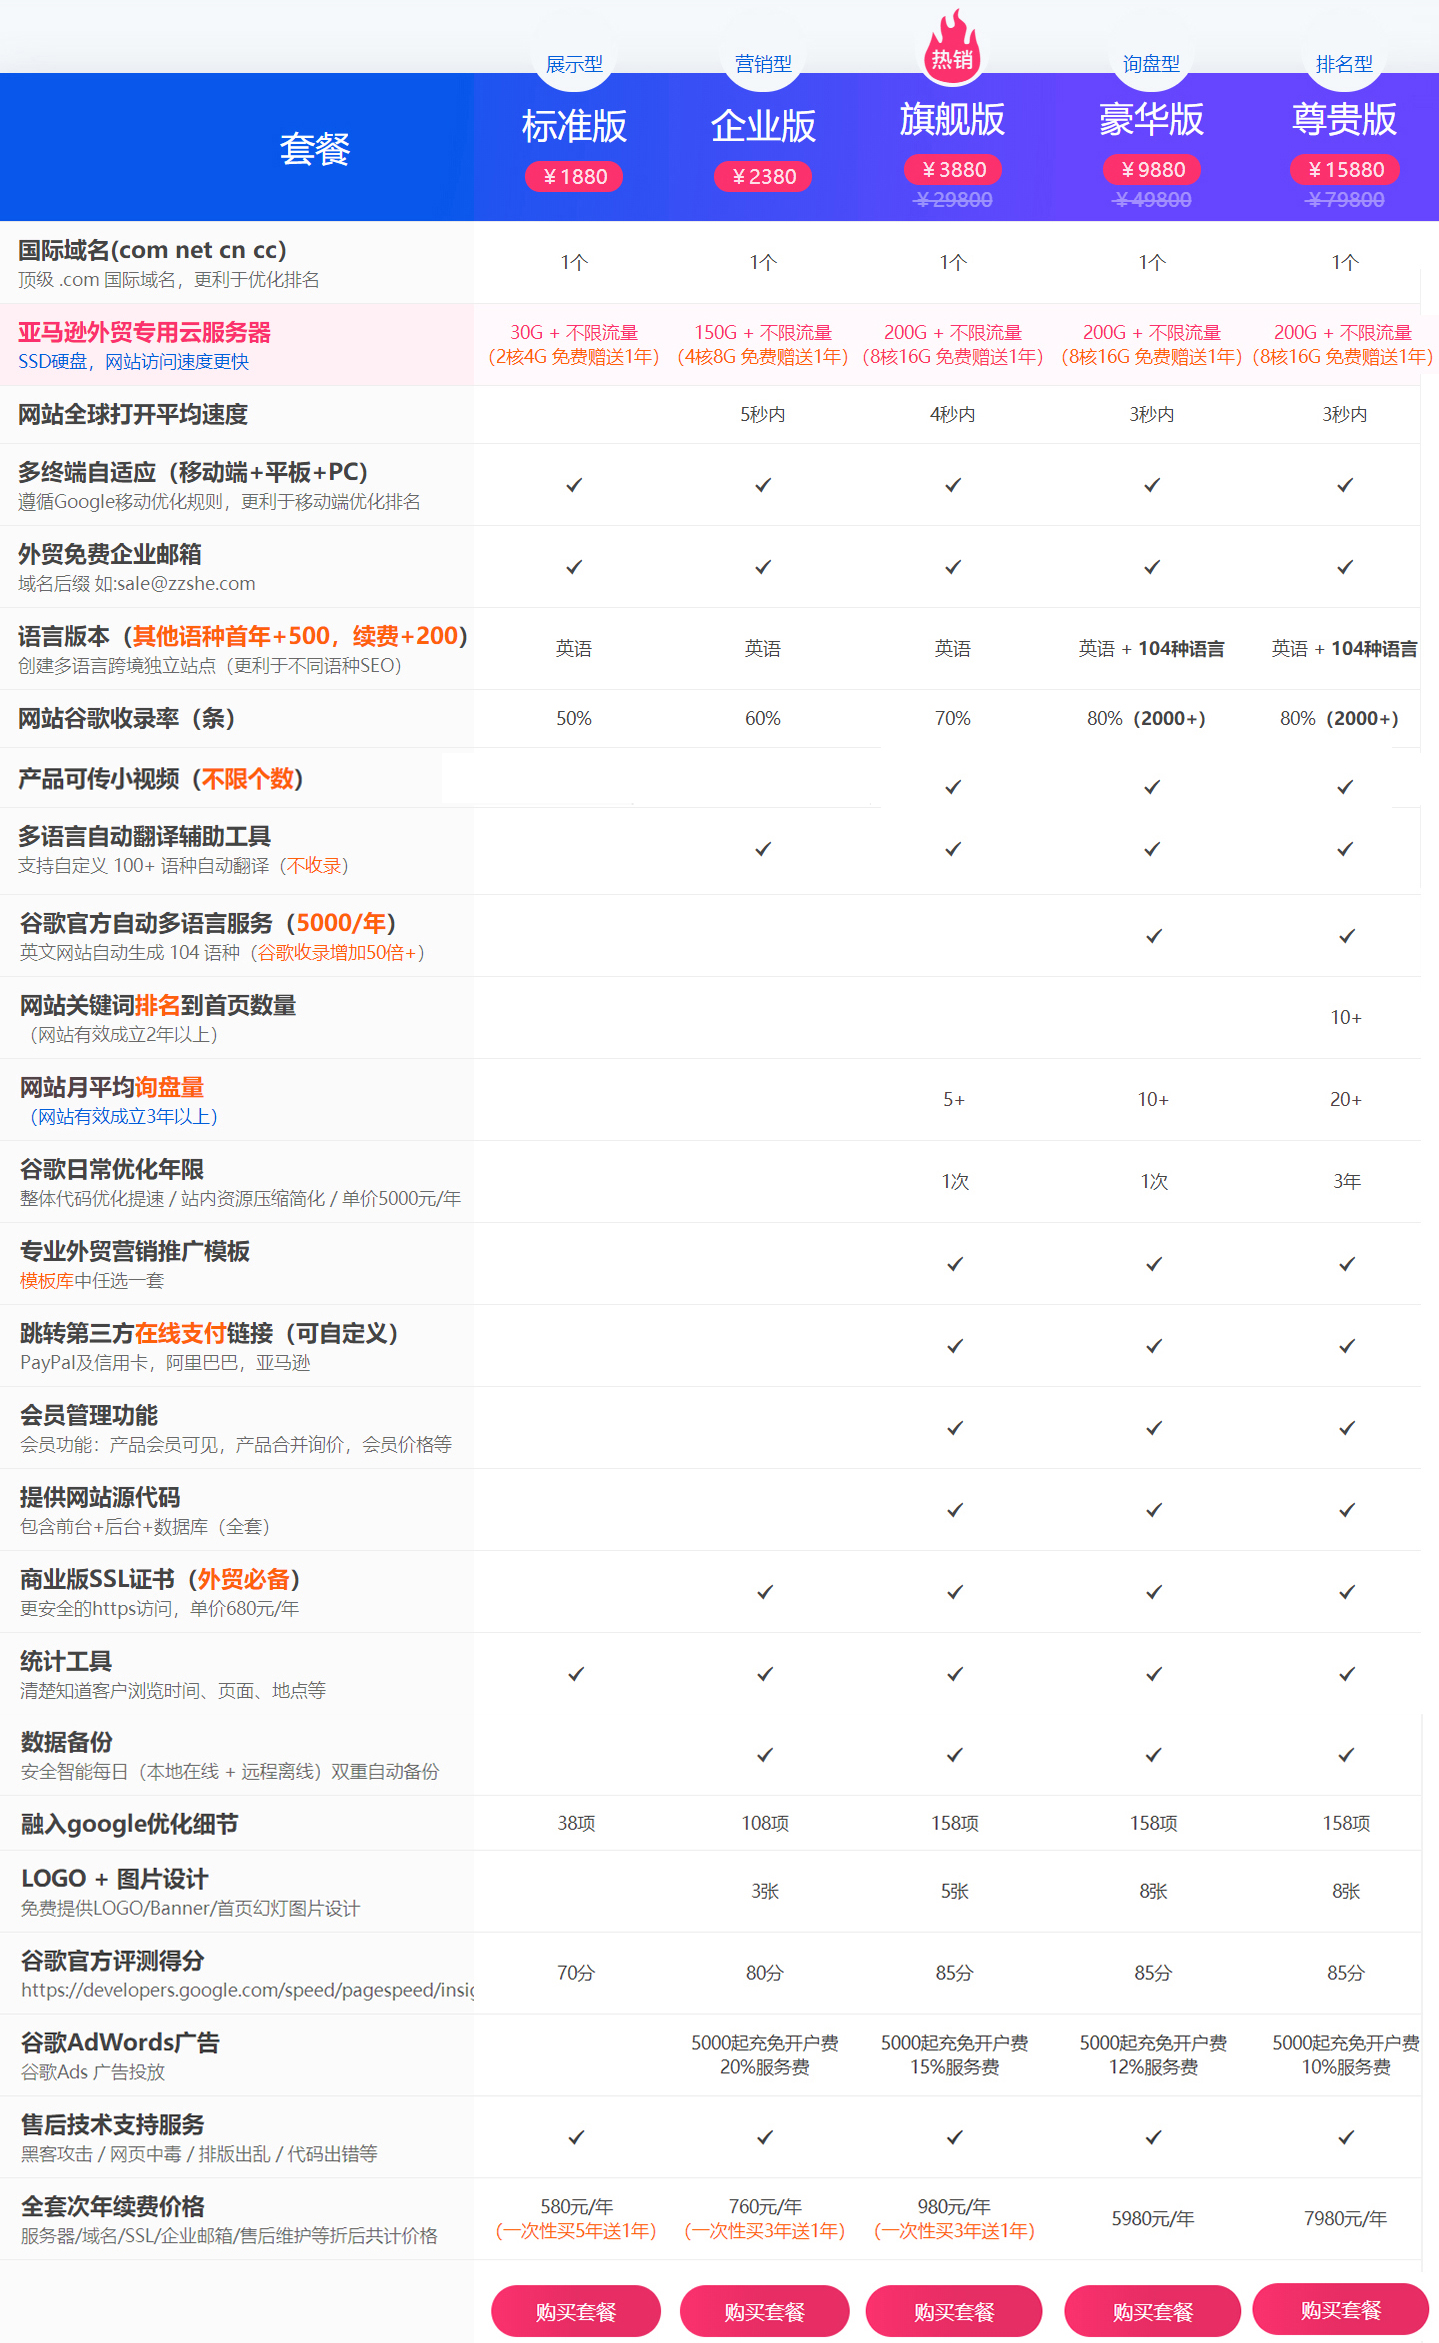
Task: Select the 排名型 label above 尊贵版
Action: pyautogui.click(x=1344, y=64)
